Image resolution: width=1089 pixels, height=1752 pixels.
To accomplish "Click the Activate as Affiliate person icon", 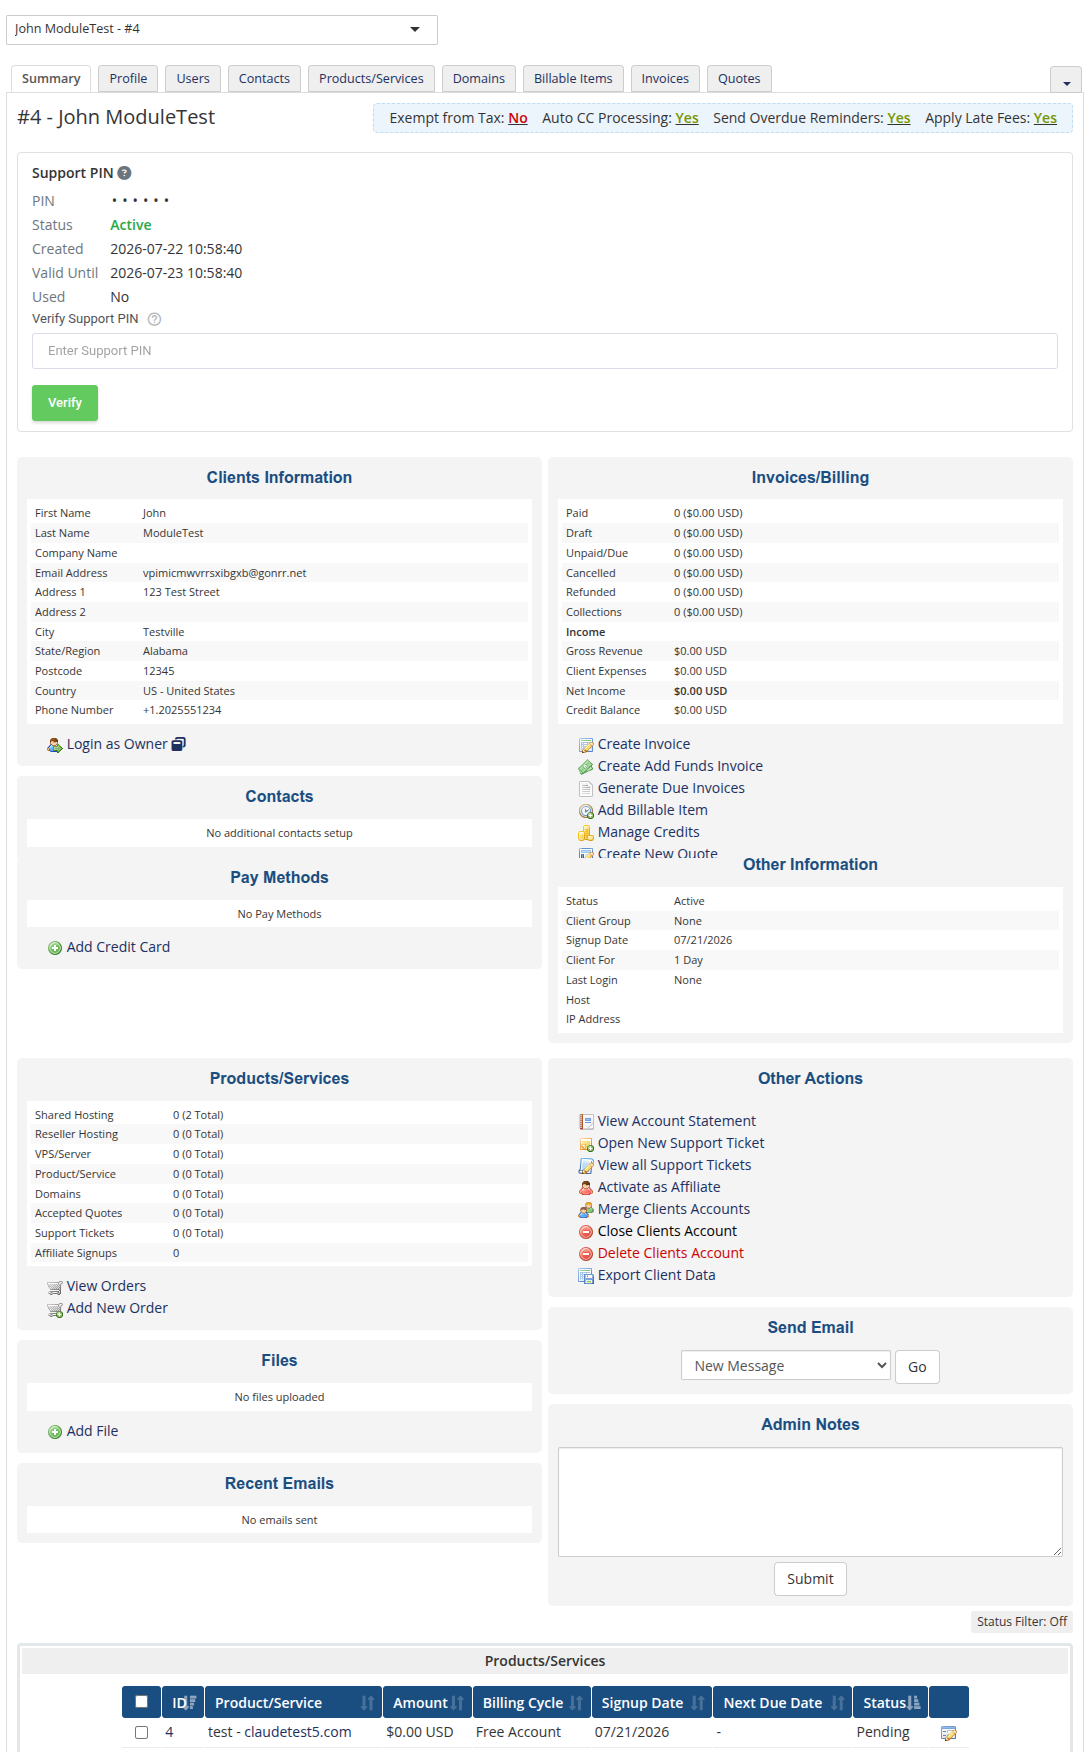I will tap(586, 1188).
